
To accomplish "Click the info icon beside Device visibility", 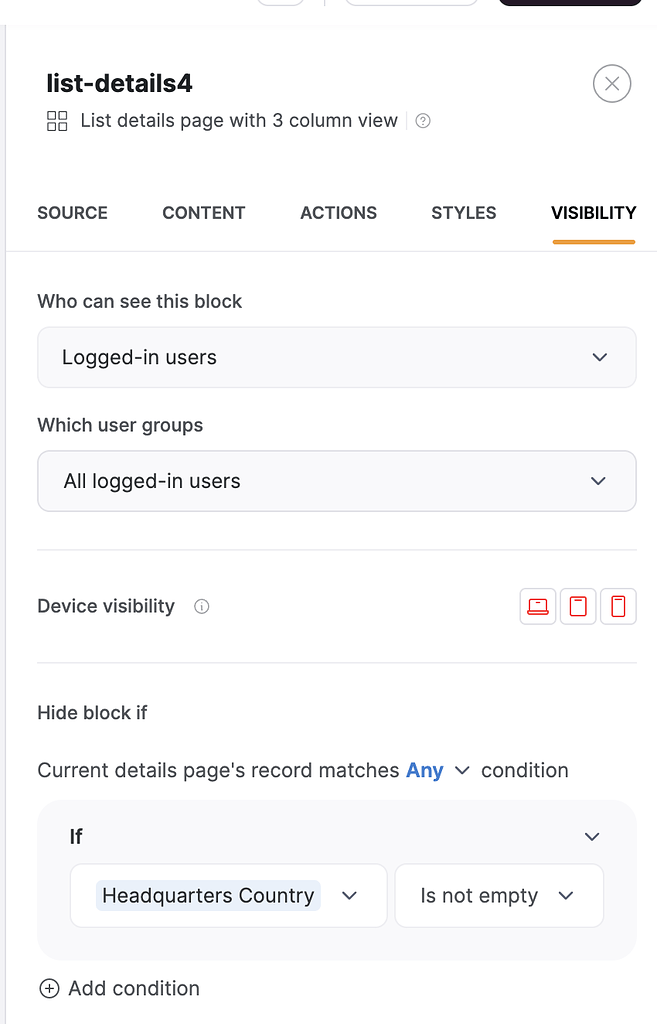I will (201, 606).
